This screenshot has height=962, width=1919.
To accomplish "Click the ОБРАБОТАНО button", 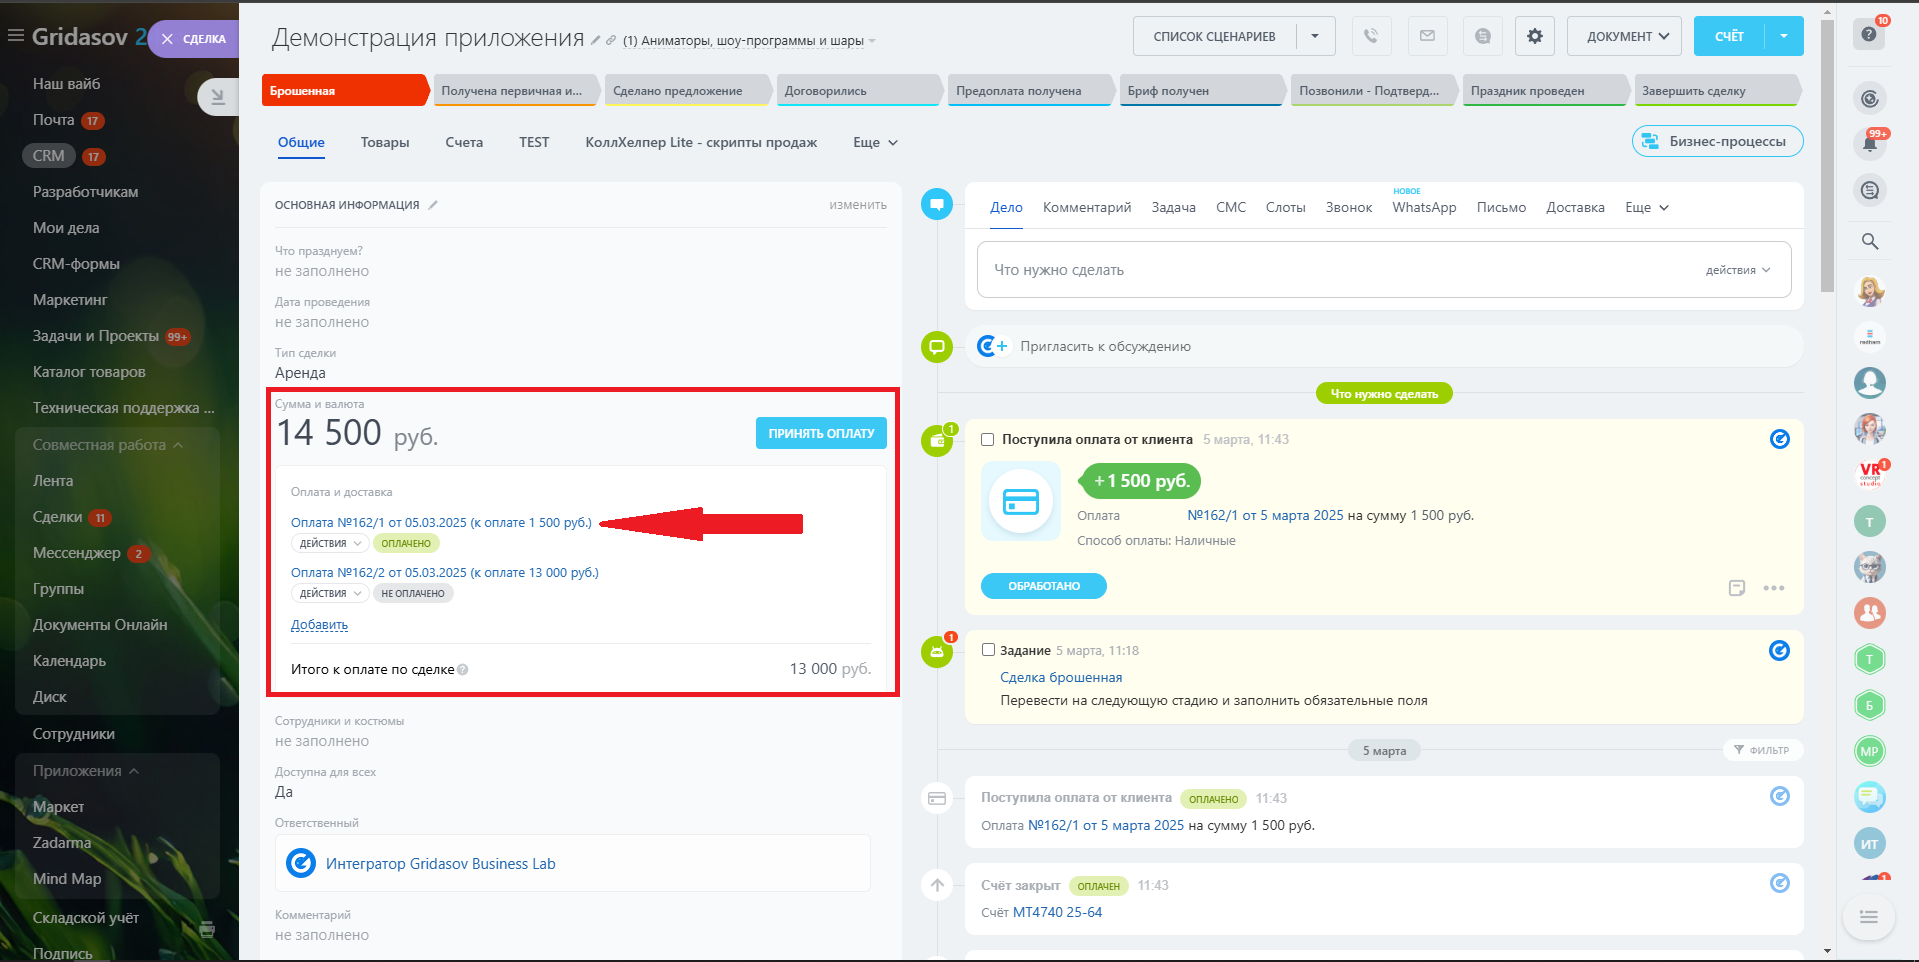I will pyautogui.click(x=1044, y=586).
